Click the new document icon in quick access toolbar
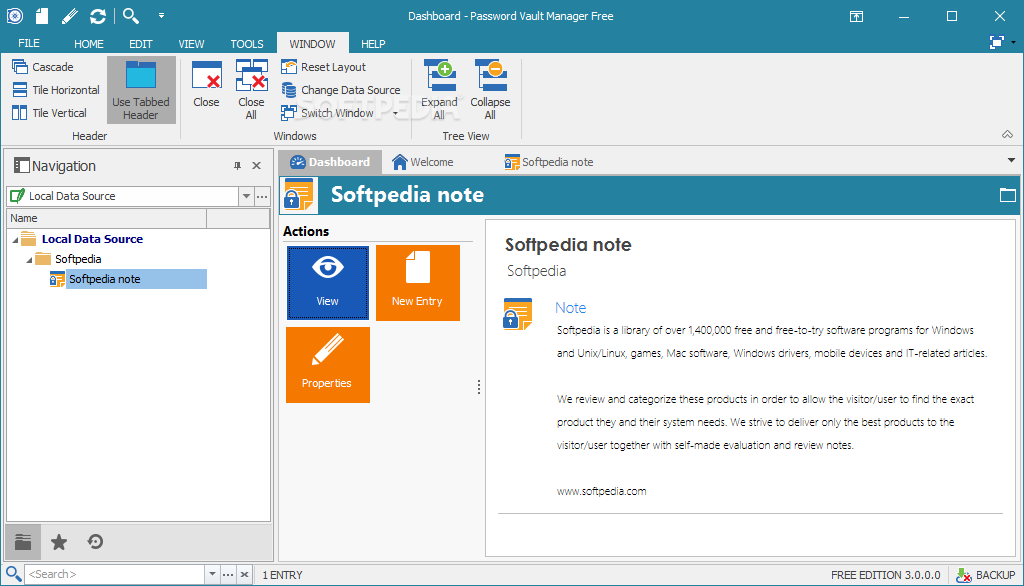The height and width of the screenshot is (586, 1024). [42, 16]
